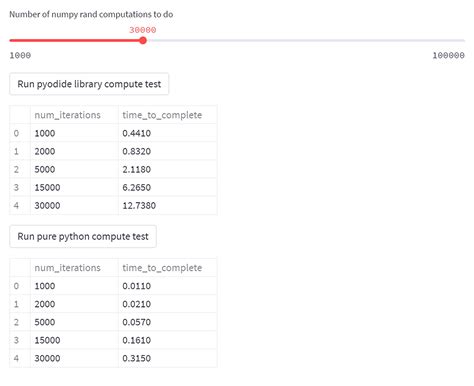Select cell 0.0110 in pure python table
This screenshot has width=474, height=386.
point(168,286)
